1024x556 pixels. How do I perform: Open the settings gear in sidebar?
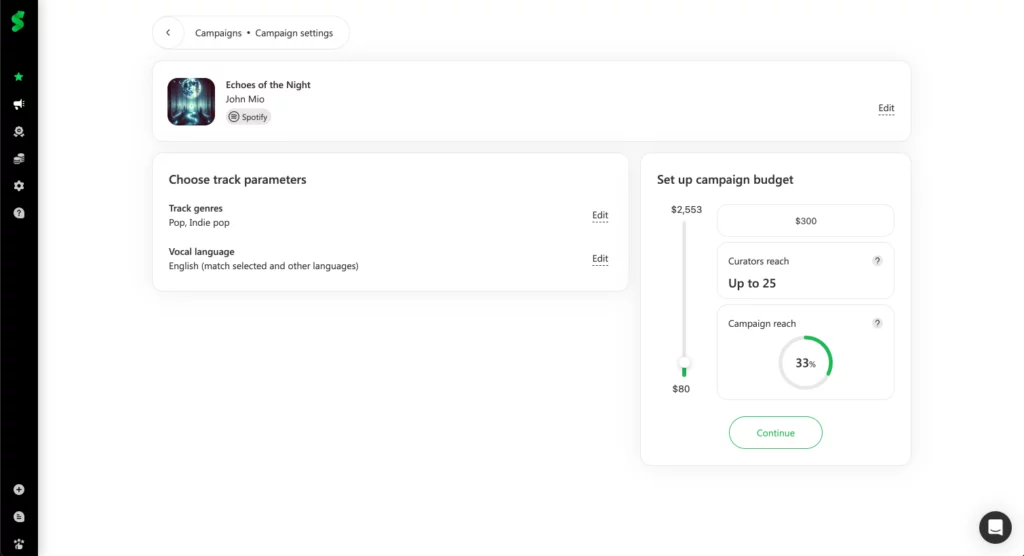[18, 186]
